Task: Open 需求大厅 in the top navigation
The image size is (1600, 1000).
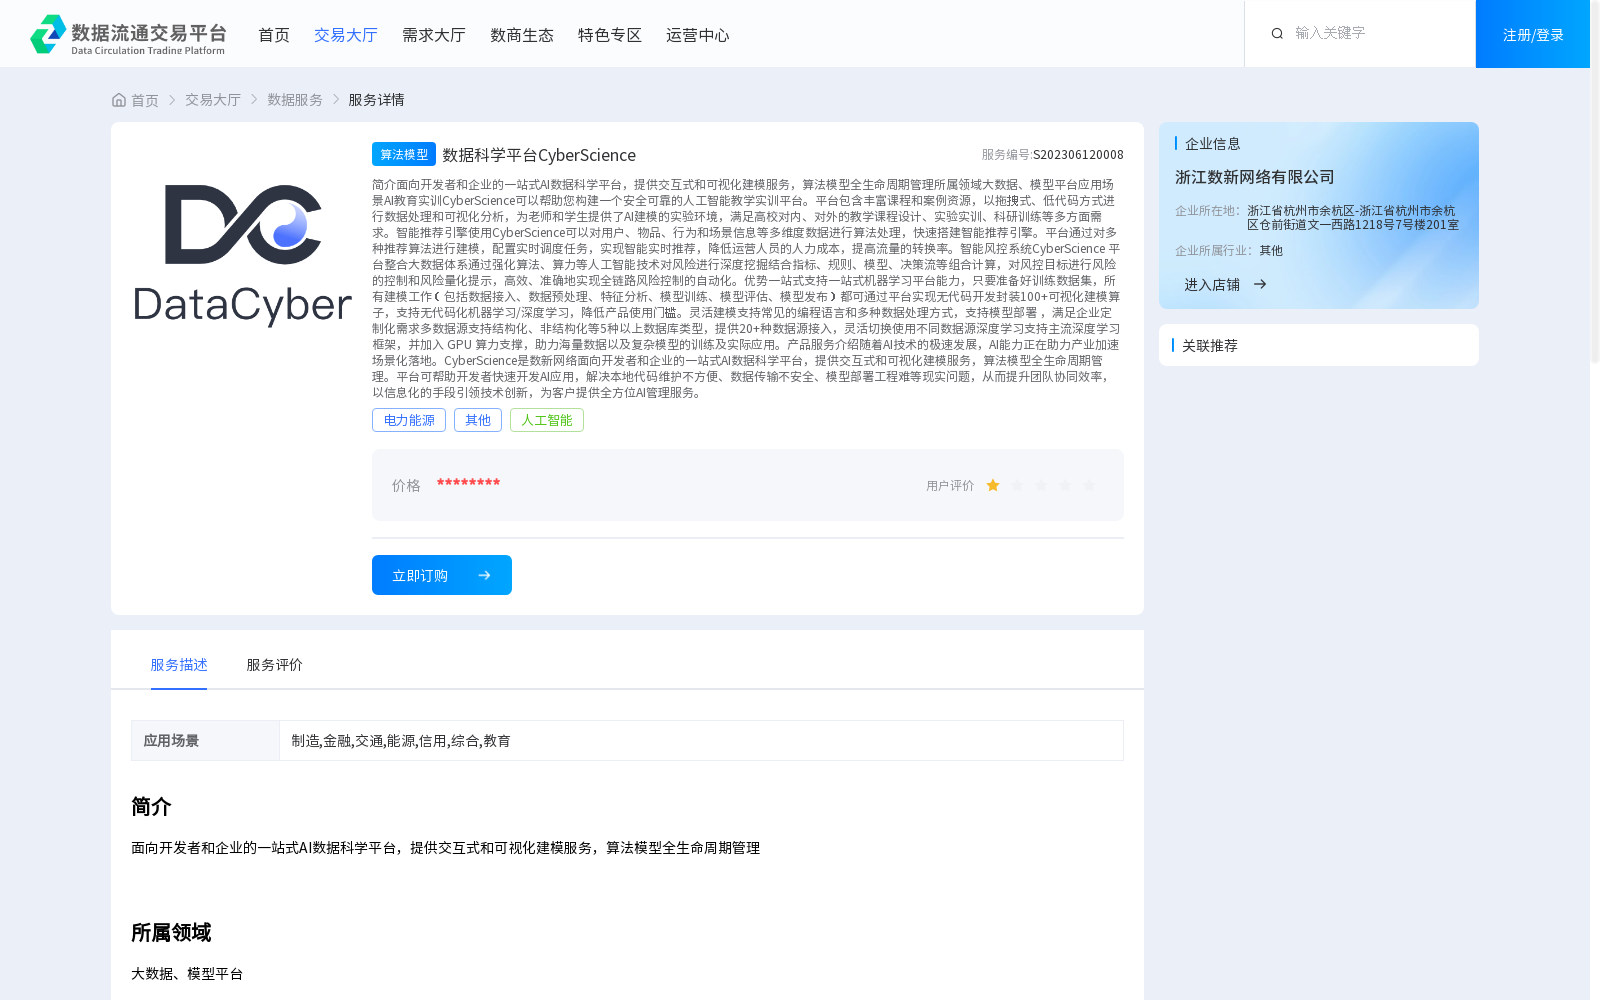Action: point(434,35)
